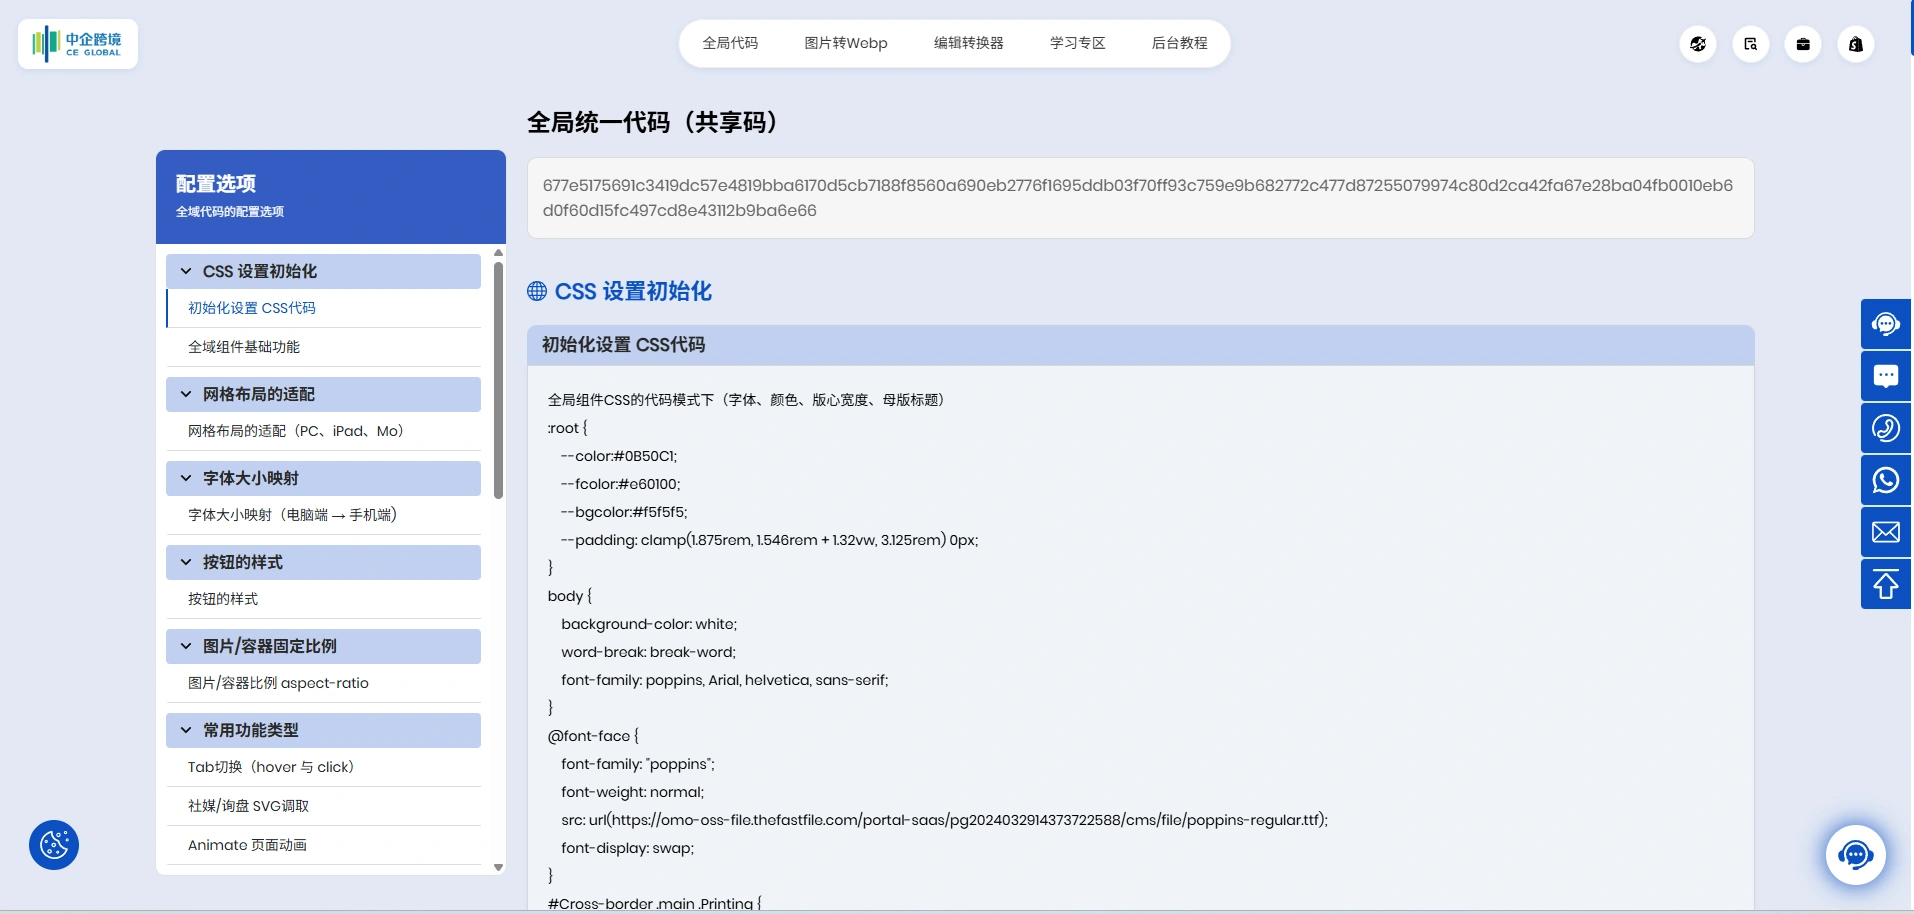
Task: Click the document search icon in header
Action: tap(1750, 44)
